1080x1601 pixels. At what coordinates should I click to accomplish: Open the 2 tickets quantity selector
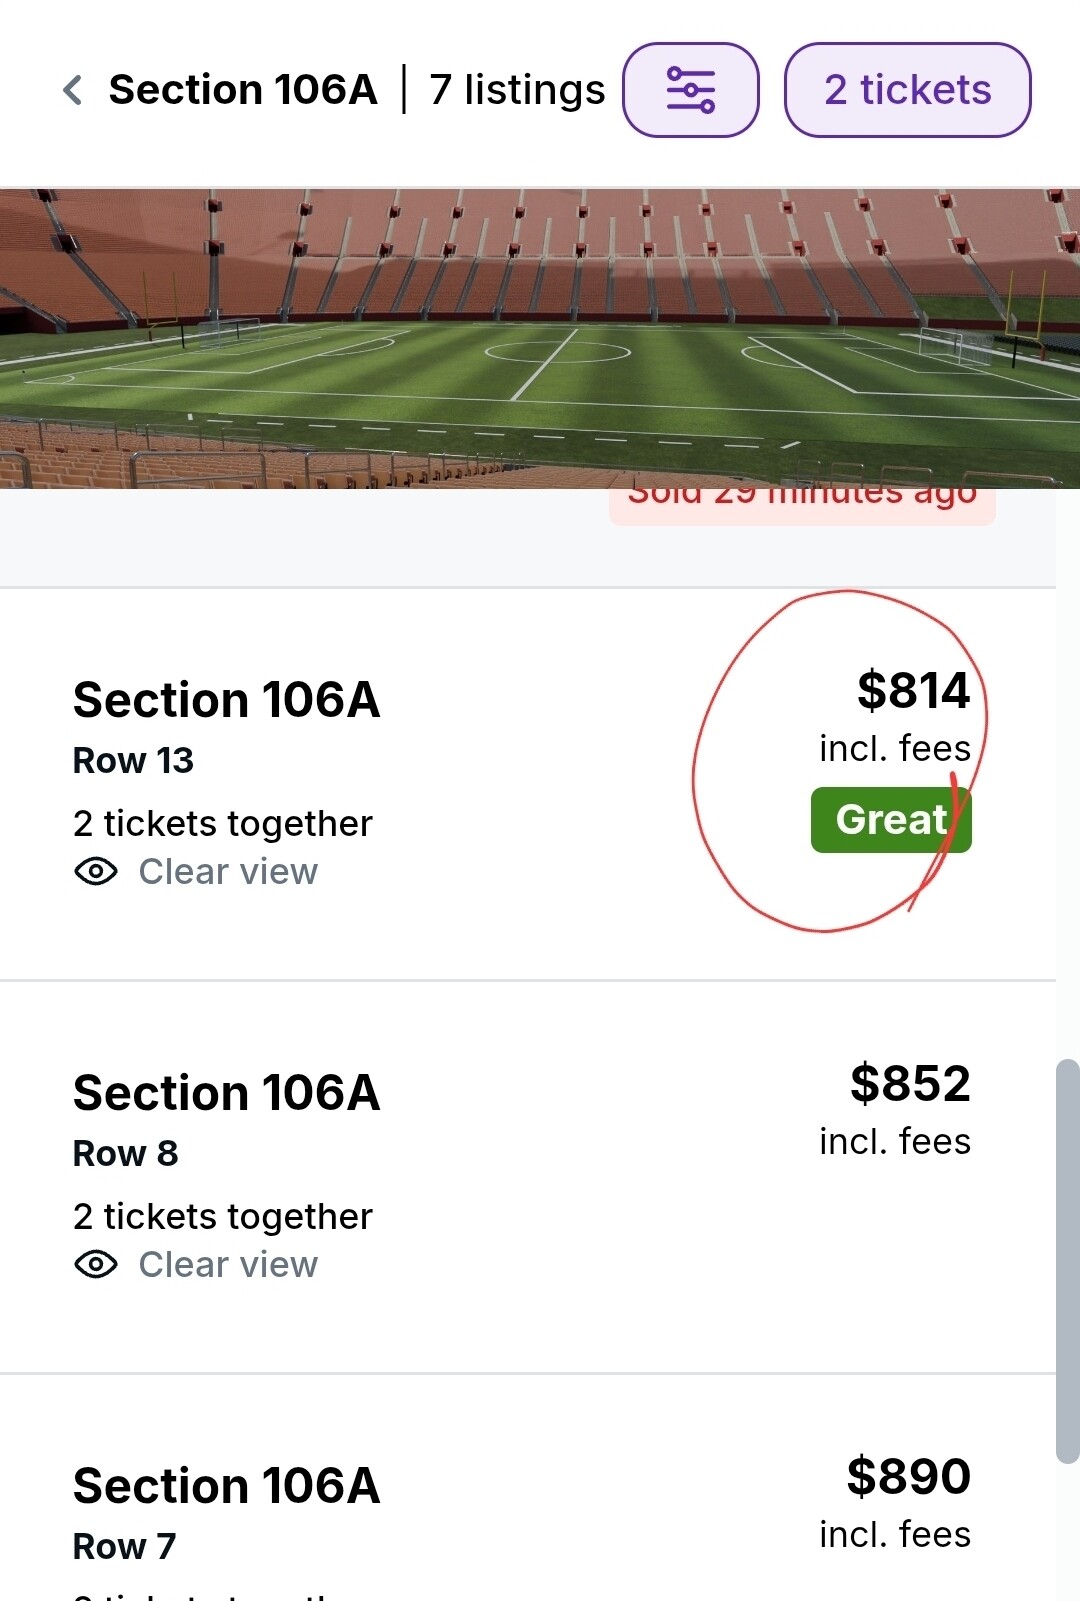pyautogui.click(x=907, y=90)
